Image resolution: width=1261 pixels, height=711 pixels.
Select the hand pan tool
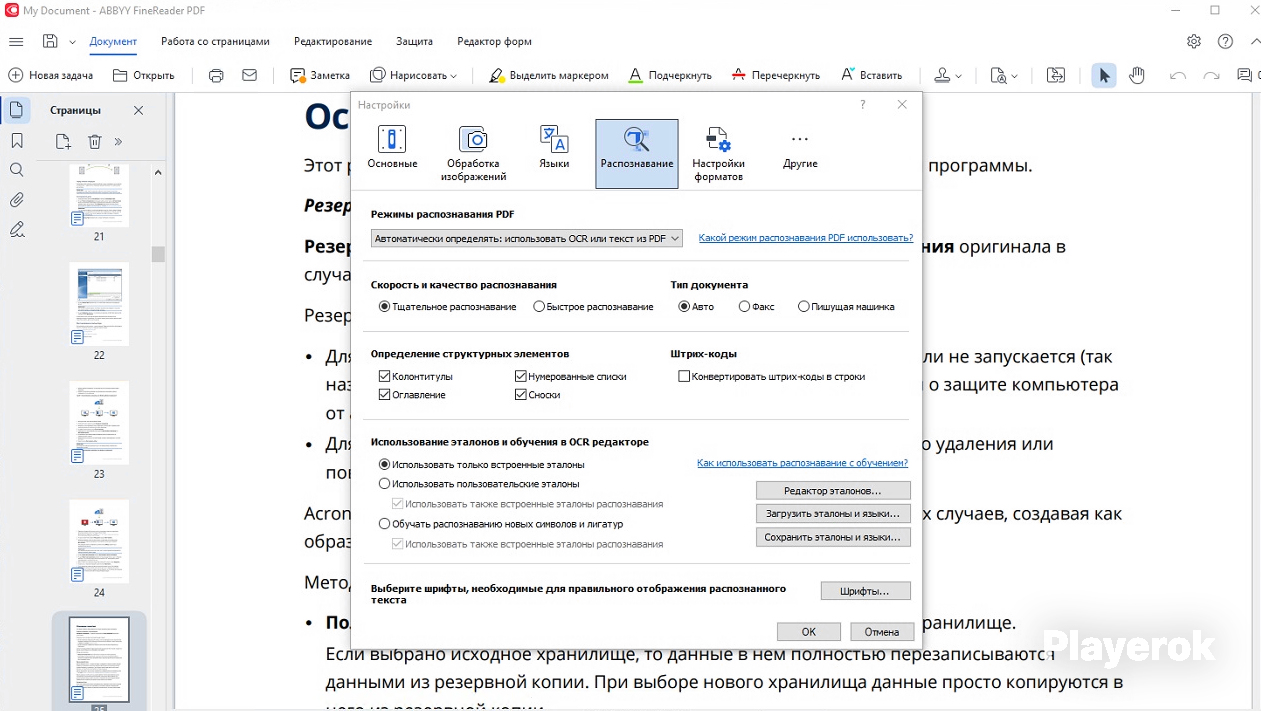tap(1137, 75)
